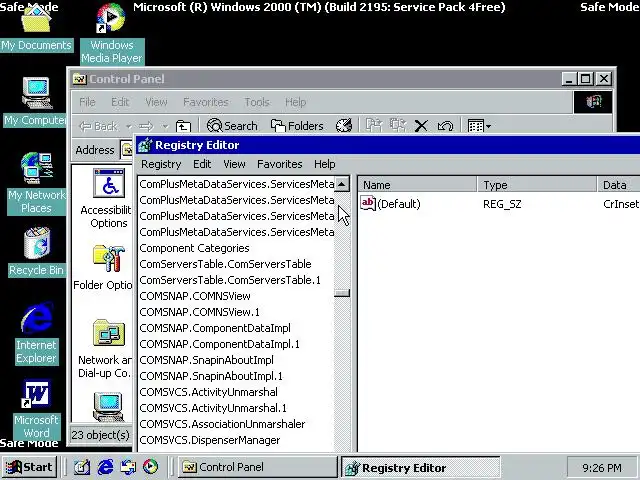Click Show Desktop quick launch icon

82,467
